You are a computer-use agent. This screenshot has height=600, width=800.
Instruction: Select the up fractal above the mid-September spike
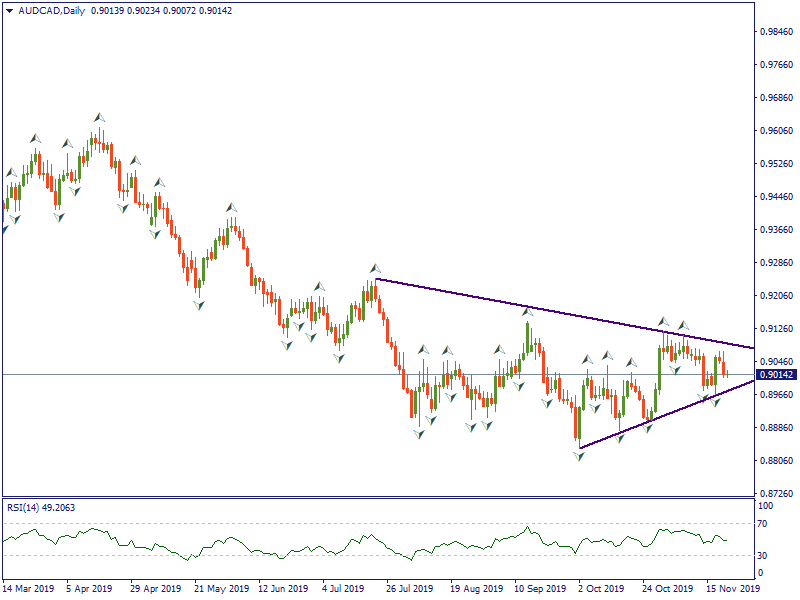527,312
